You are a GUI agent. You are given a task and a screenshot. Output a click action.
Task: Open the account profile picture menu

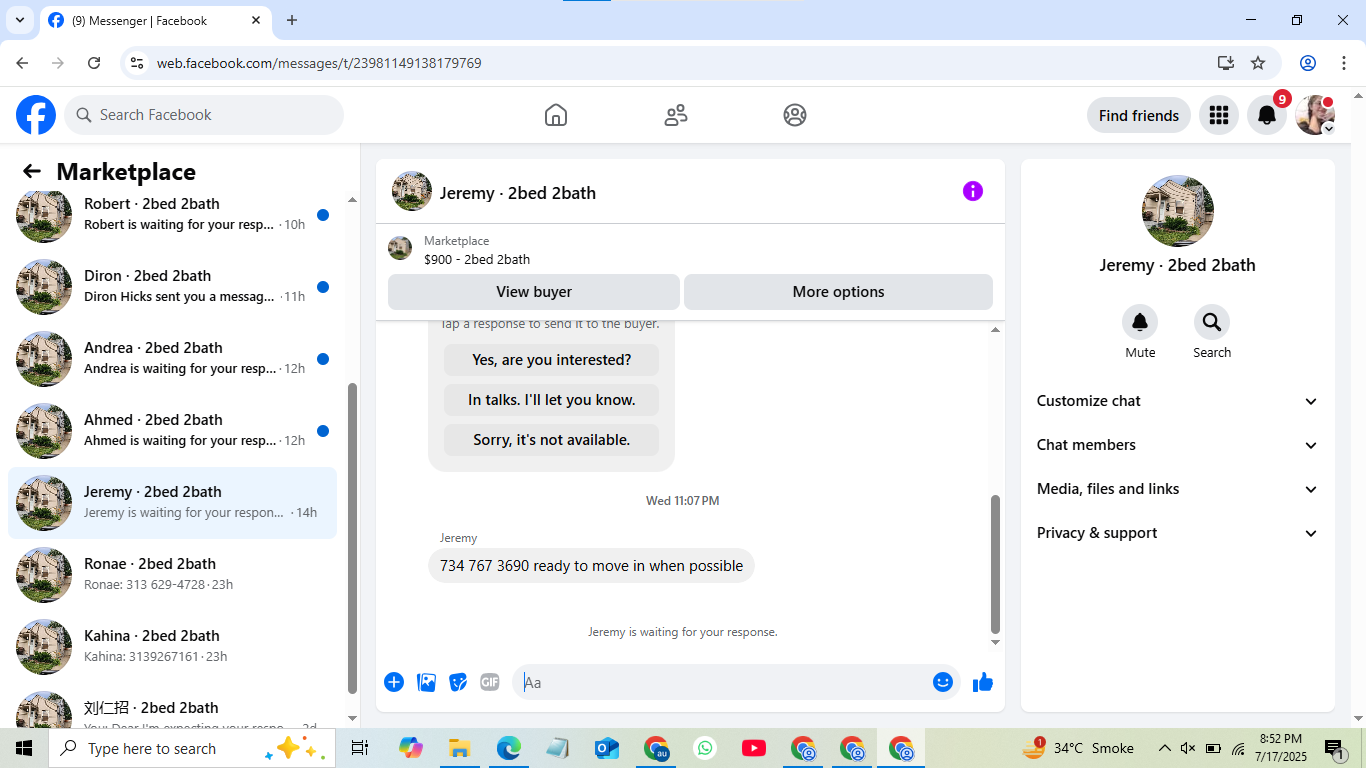[1315, 115]
